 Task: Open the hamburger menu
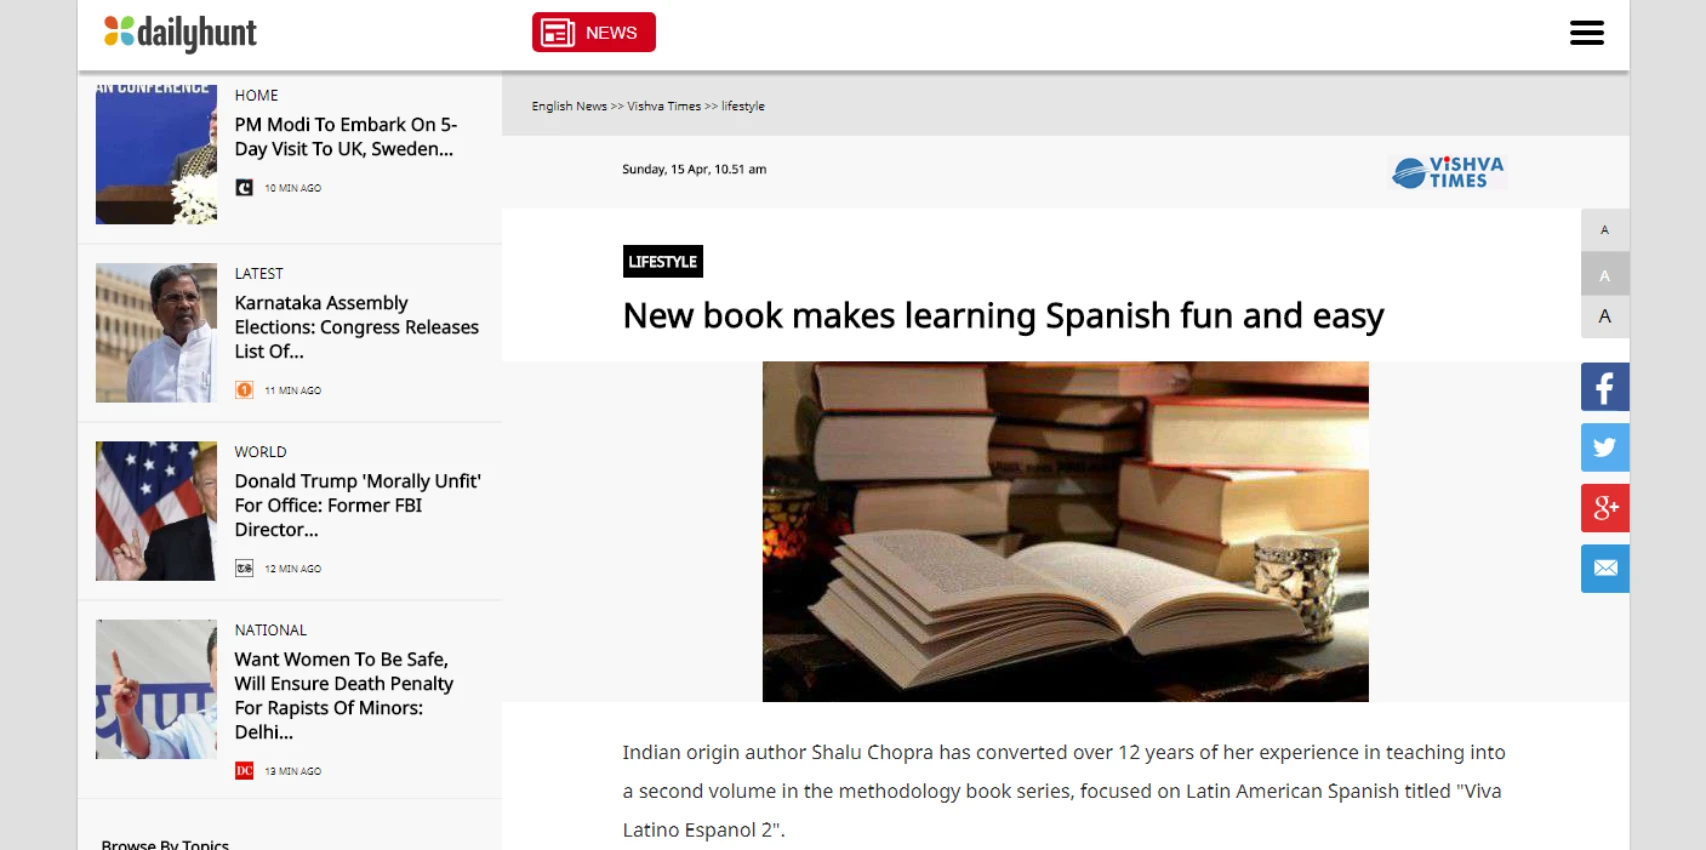click(1586, 33)
